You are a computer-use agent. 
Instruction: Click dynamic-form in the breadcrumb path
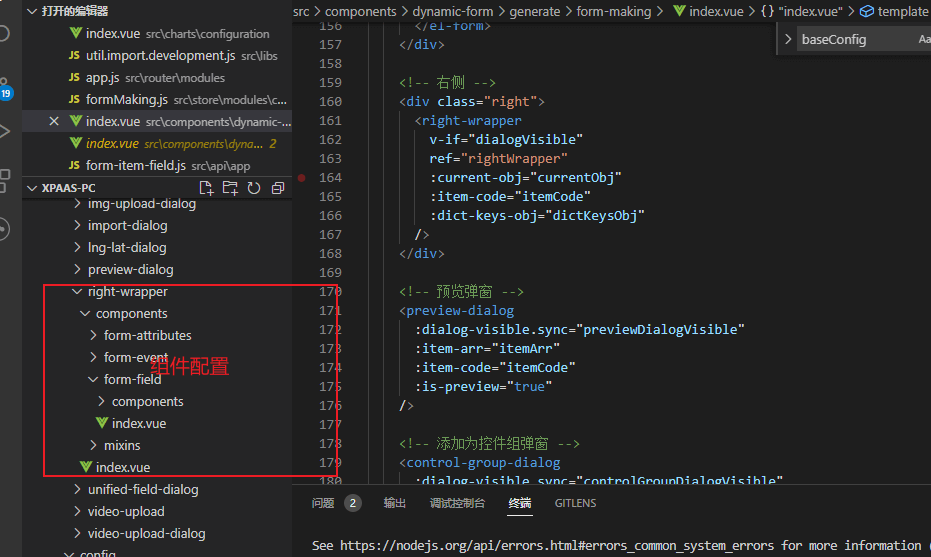(452, 11)
